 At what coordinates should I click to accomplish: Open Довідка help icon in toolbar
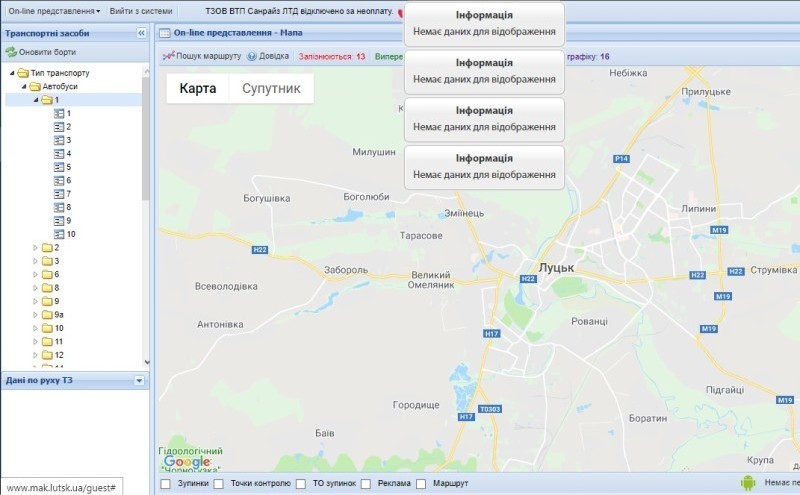tap(252, 57)
